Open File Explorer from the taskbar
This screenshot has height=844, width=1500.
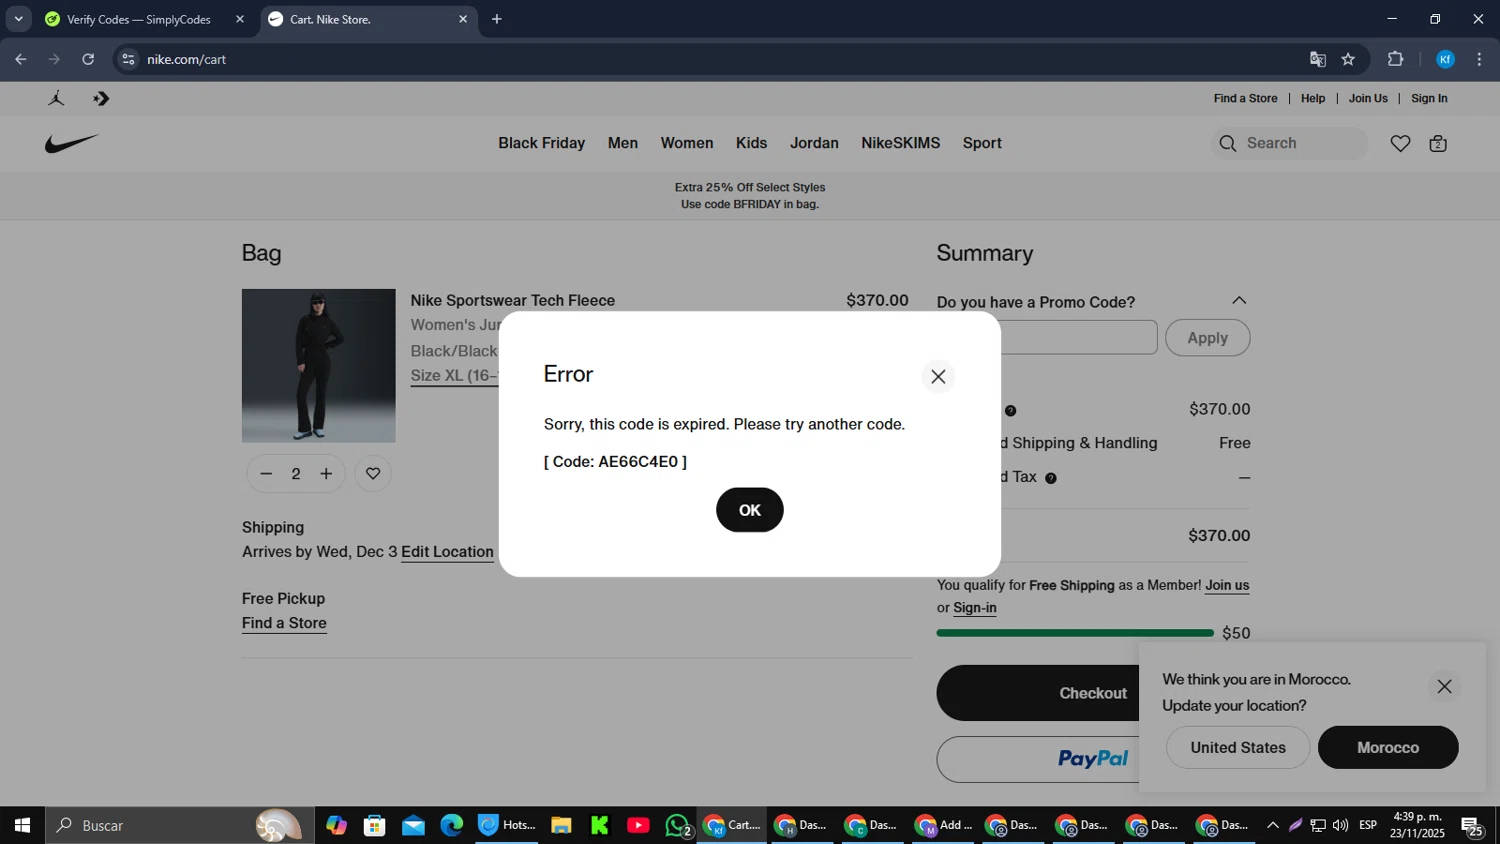[x=561, y=825]
